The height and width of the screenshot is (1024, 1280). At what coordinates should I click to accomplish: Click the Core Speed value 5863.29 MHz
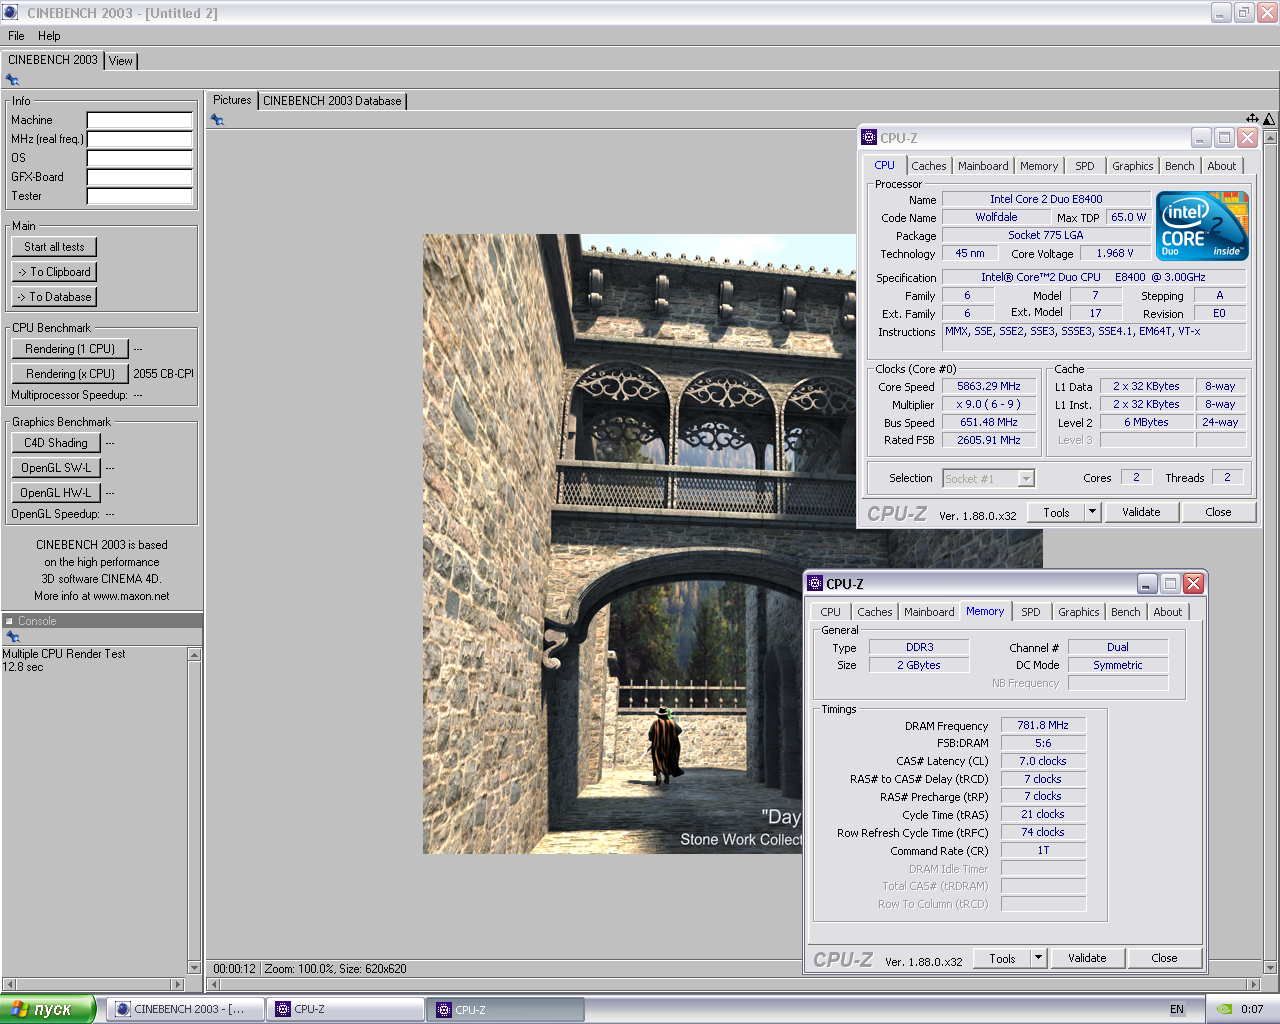989,386
